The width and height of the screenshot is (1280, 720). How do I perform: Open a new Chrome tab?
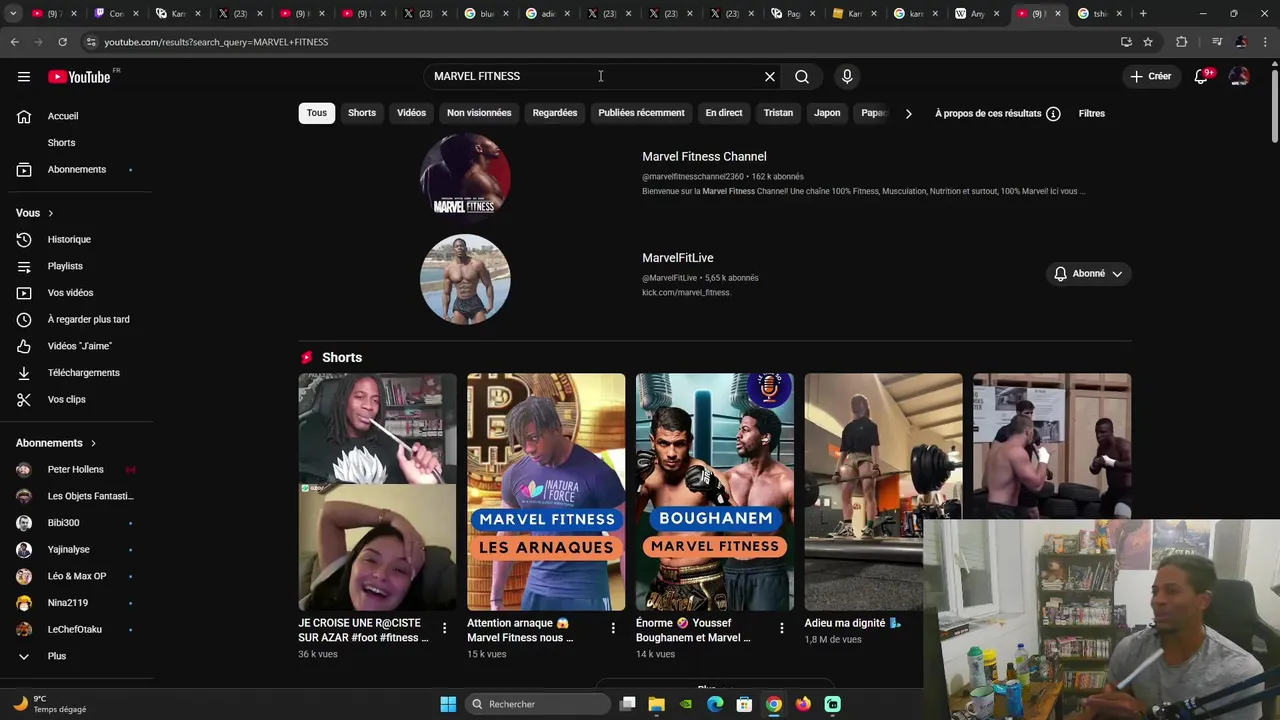click(x=1143, y=14)
